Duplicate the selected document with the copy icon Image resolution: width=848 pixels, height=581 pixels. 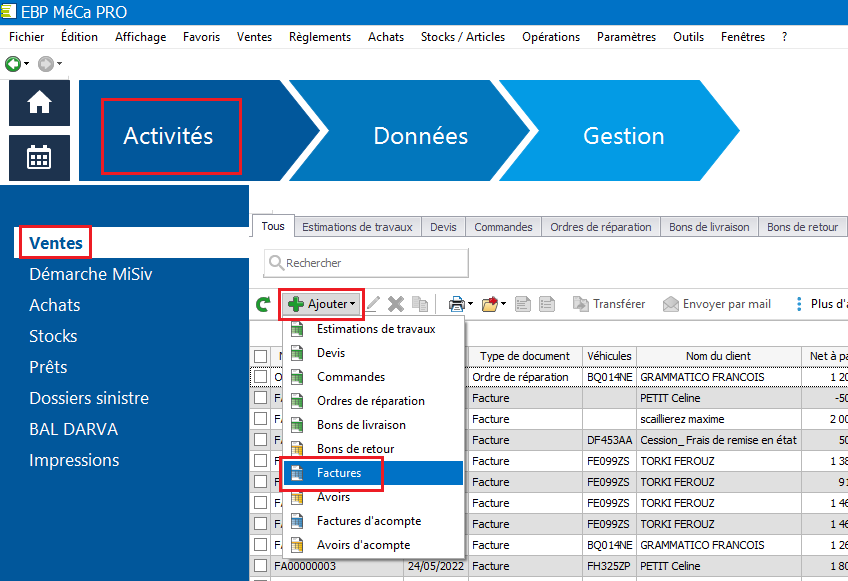tap(420, 304)
